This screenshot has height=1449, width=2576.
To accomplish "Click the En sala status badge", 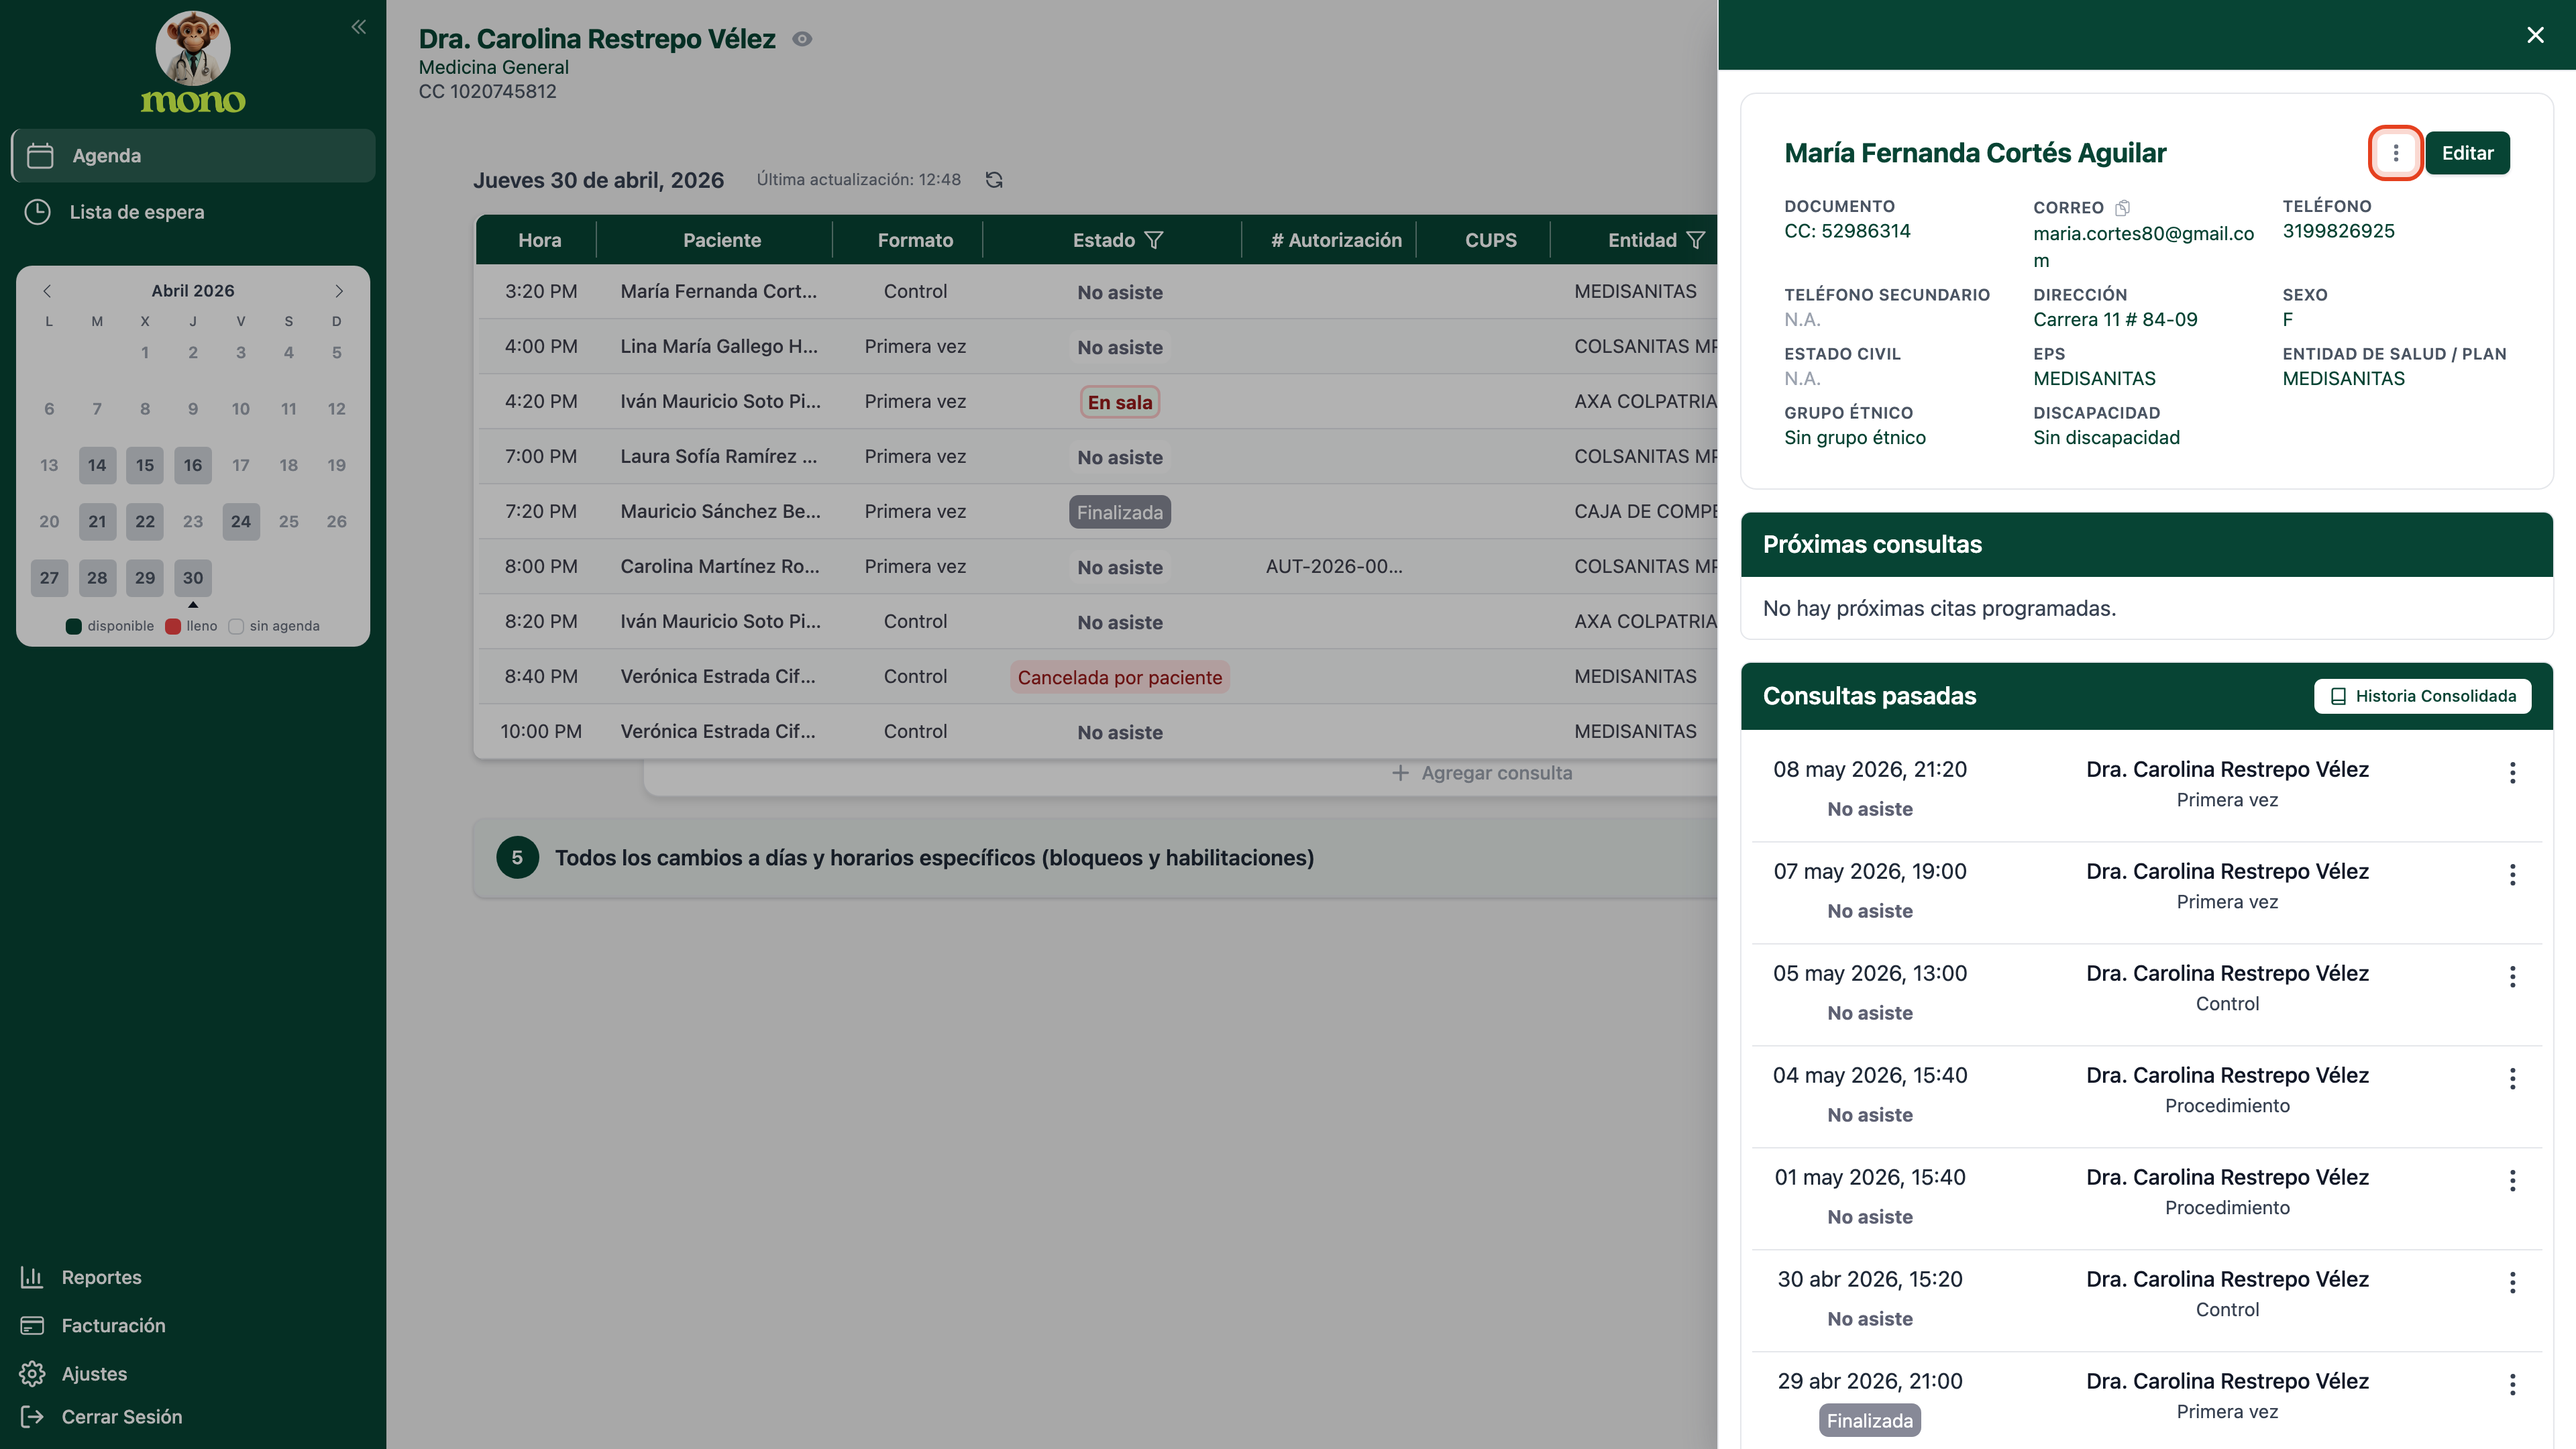I will (1119, 402).
